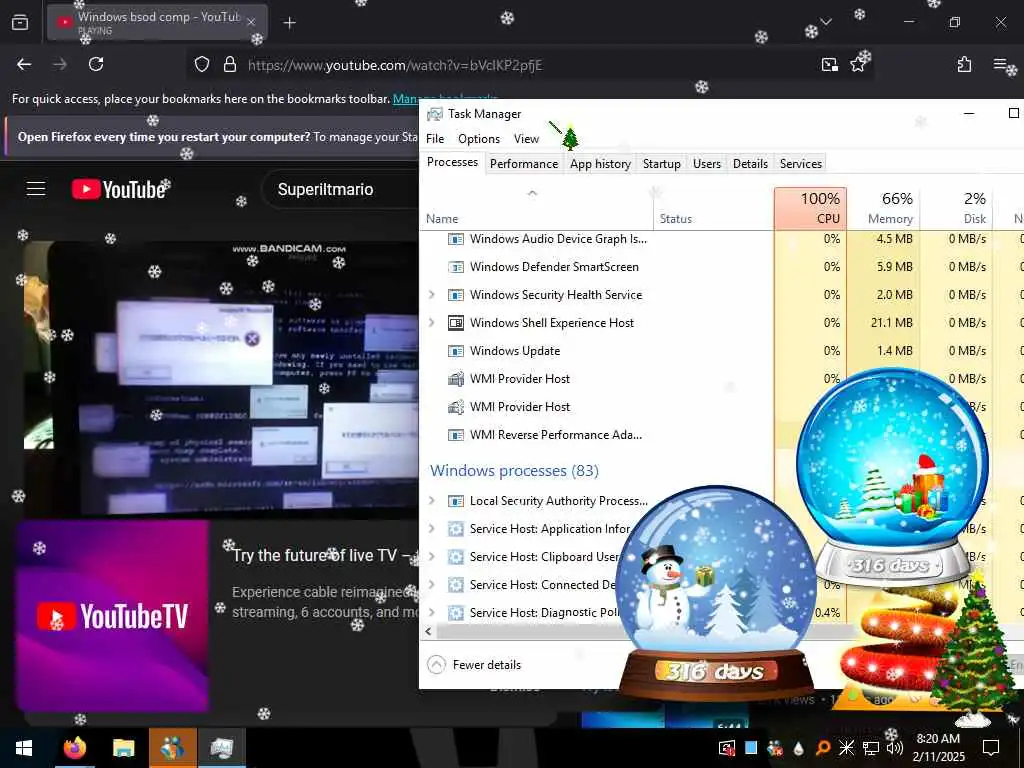This screenshot has width=1024, height=768.
Task: Select WMI Reverse Performance Adapter row
Action: pyautogui.click(x=556, y=435)
